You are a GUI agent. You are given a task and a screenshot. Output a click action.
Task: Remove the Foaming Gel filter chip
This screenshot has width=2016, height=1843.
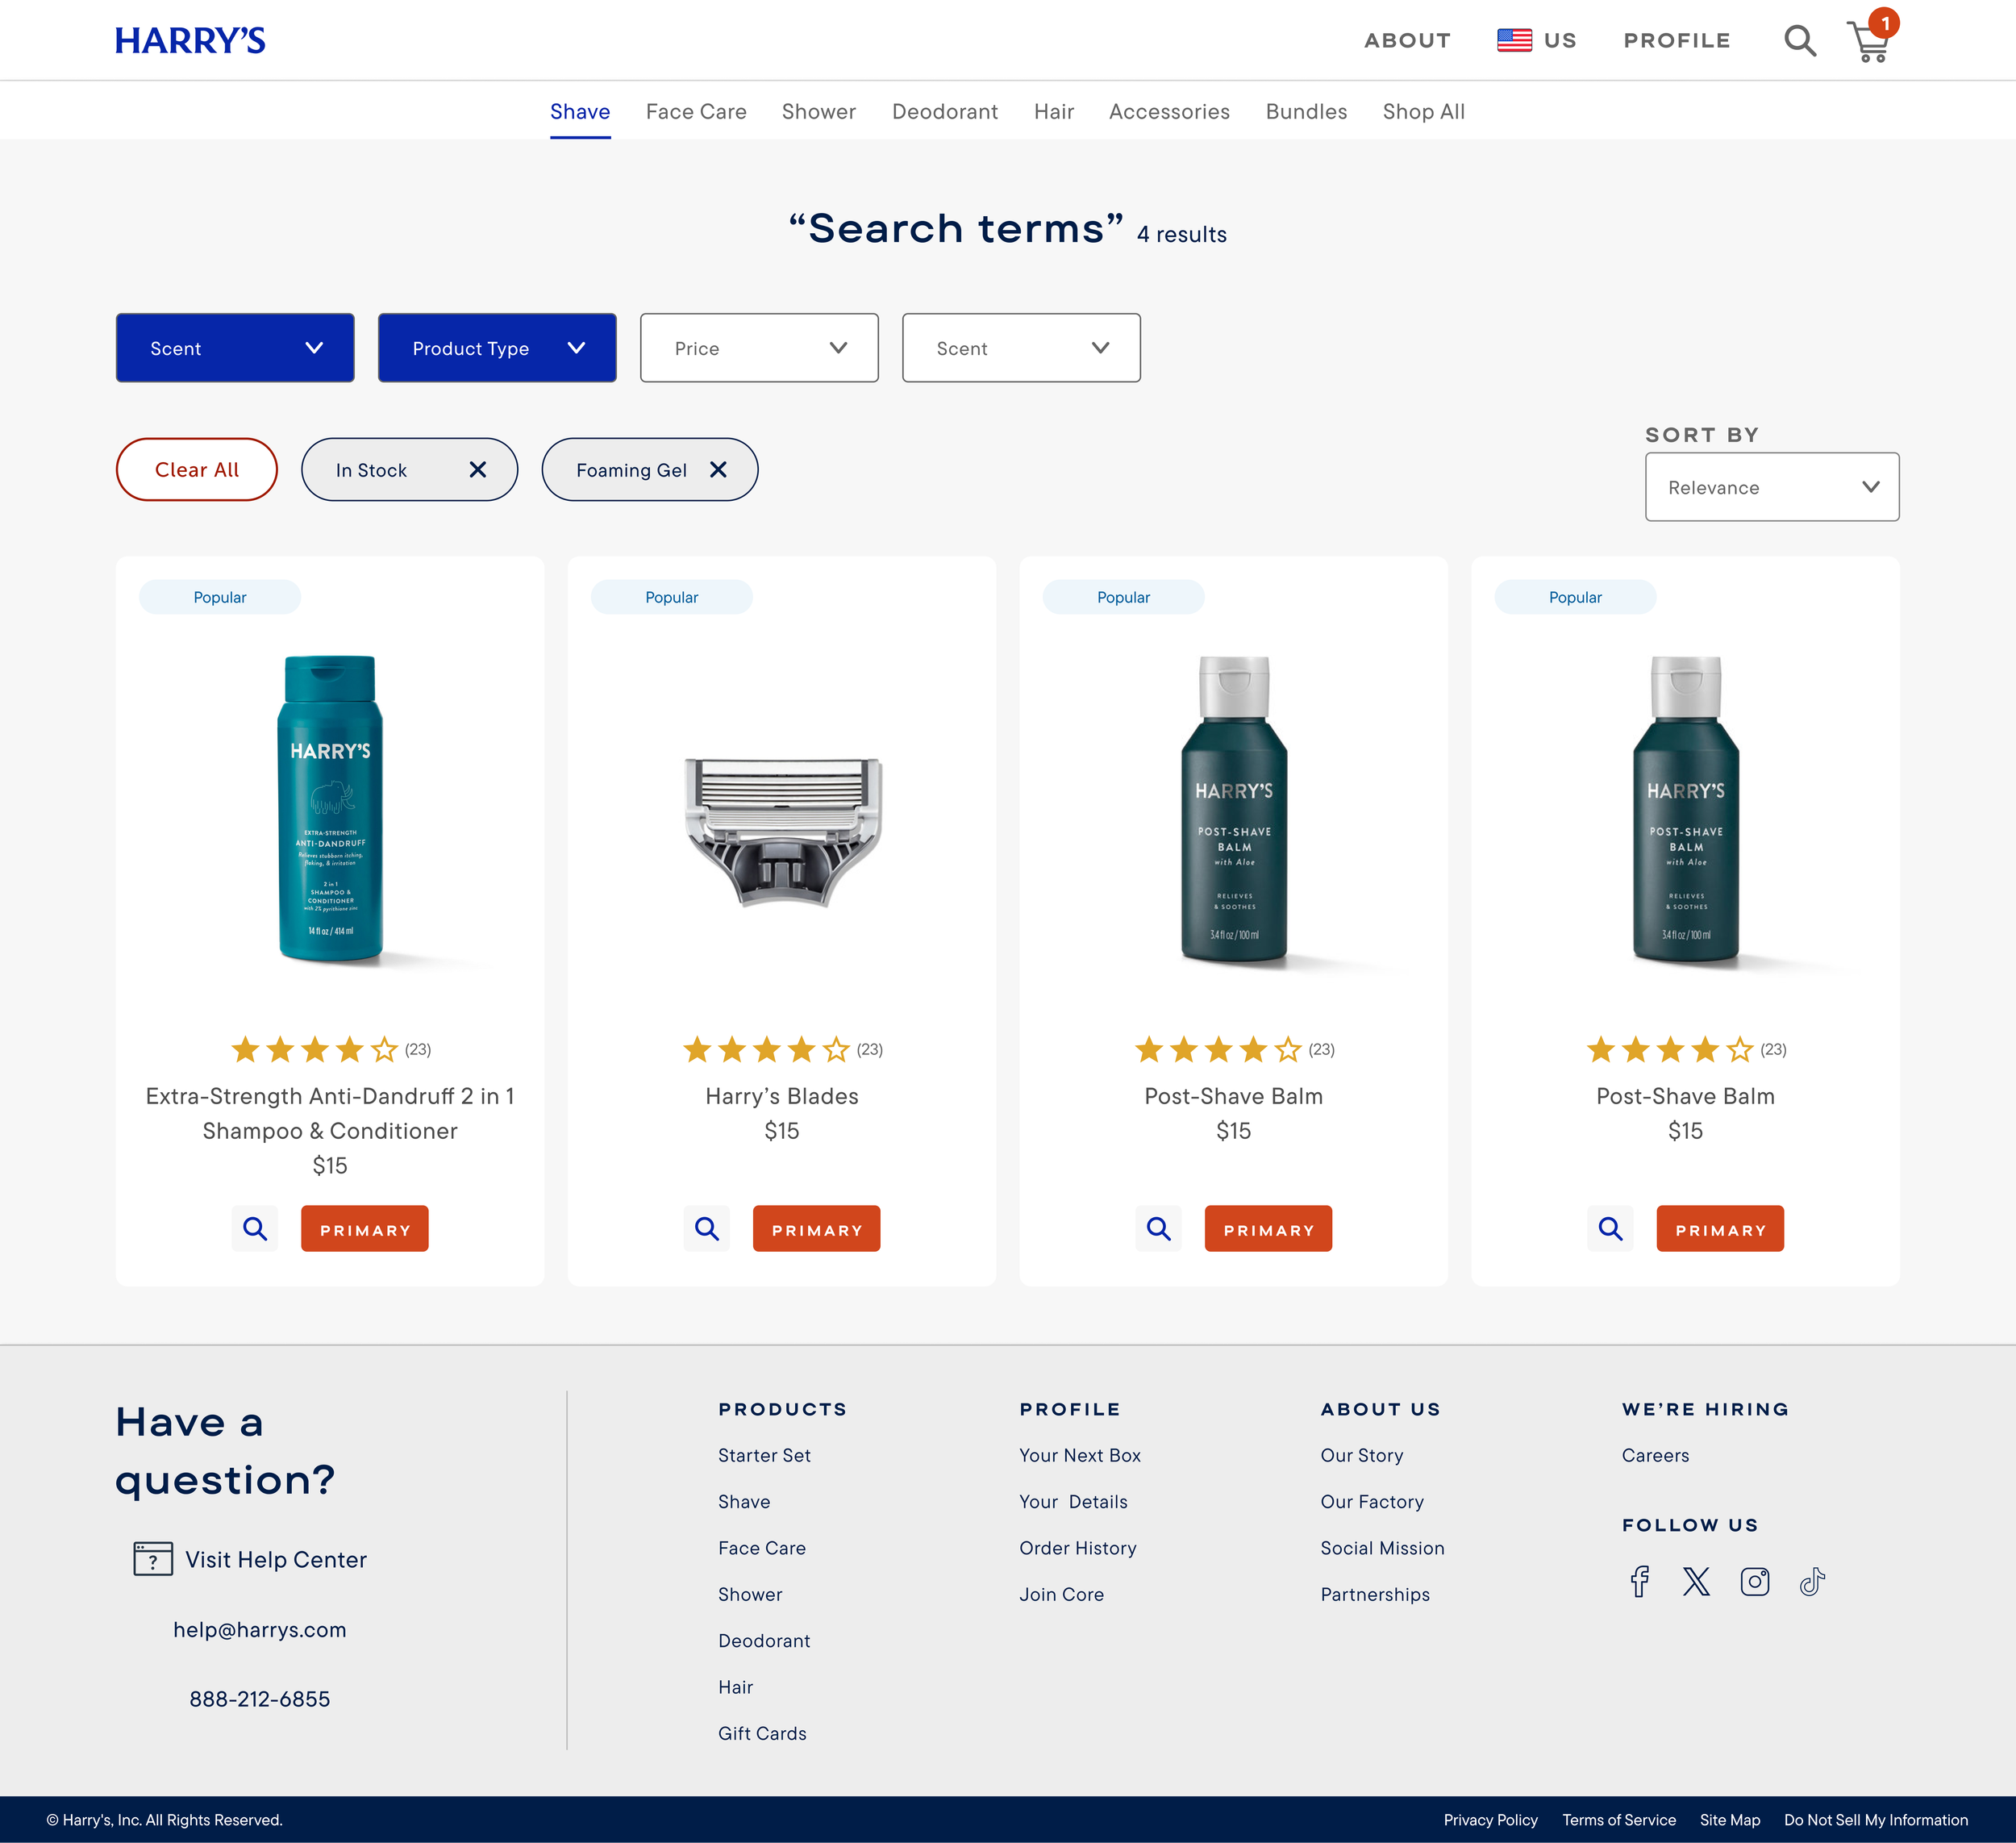718,469
